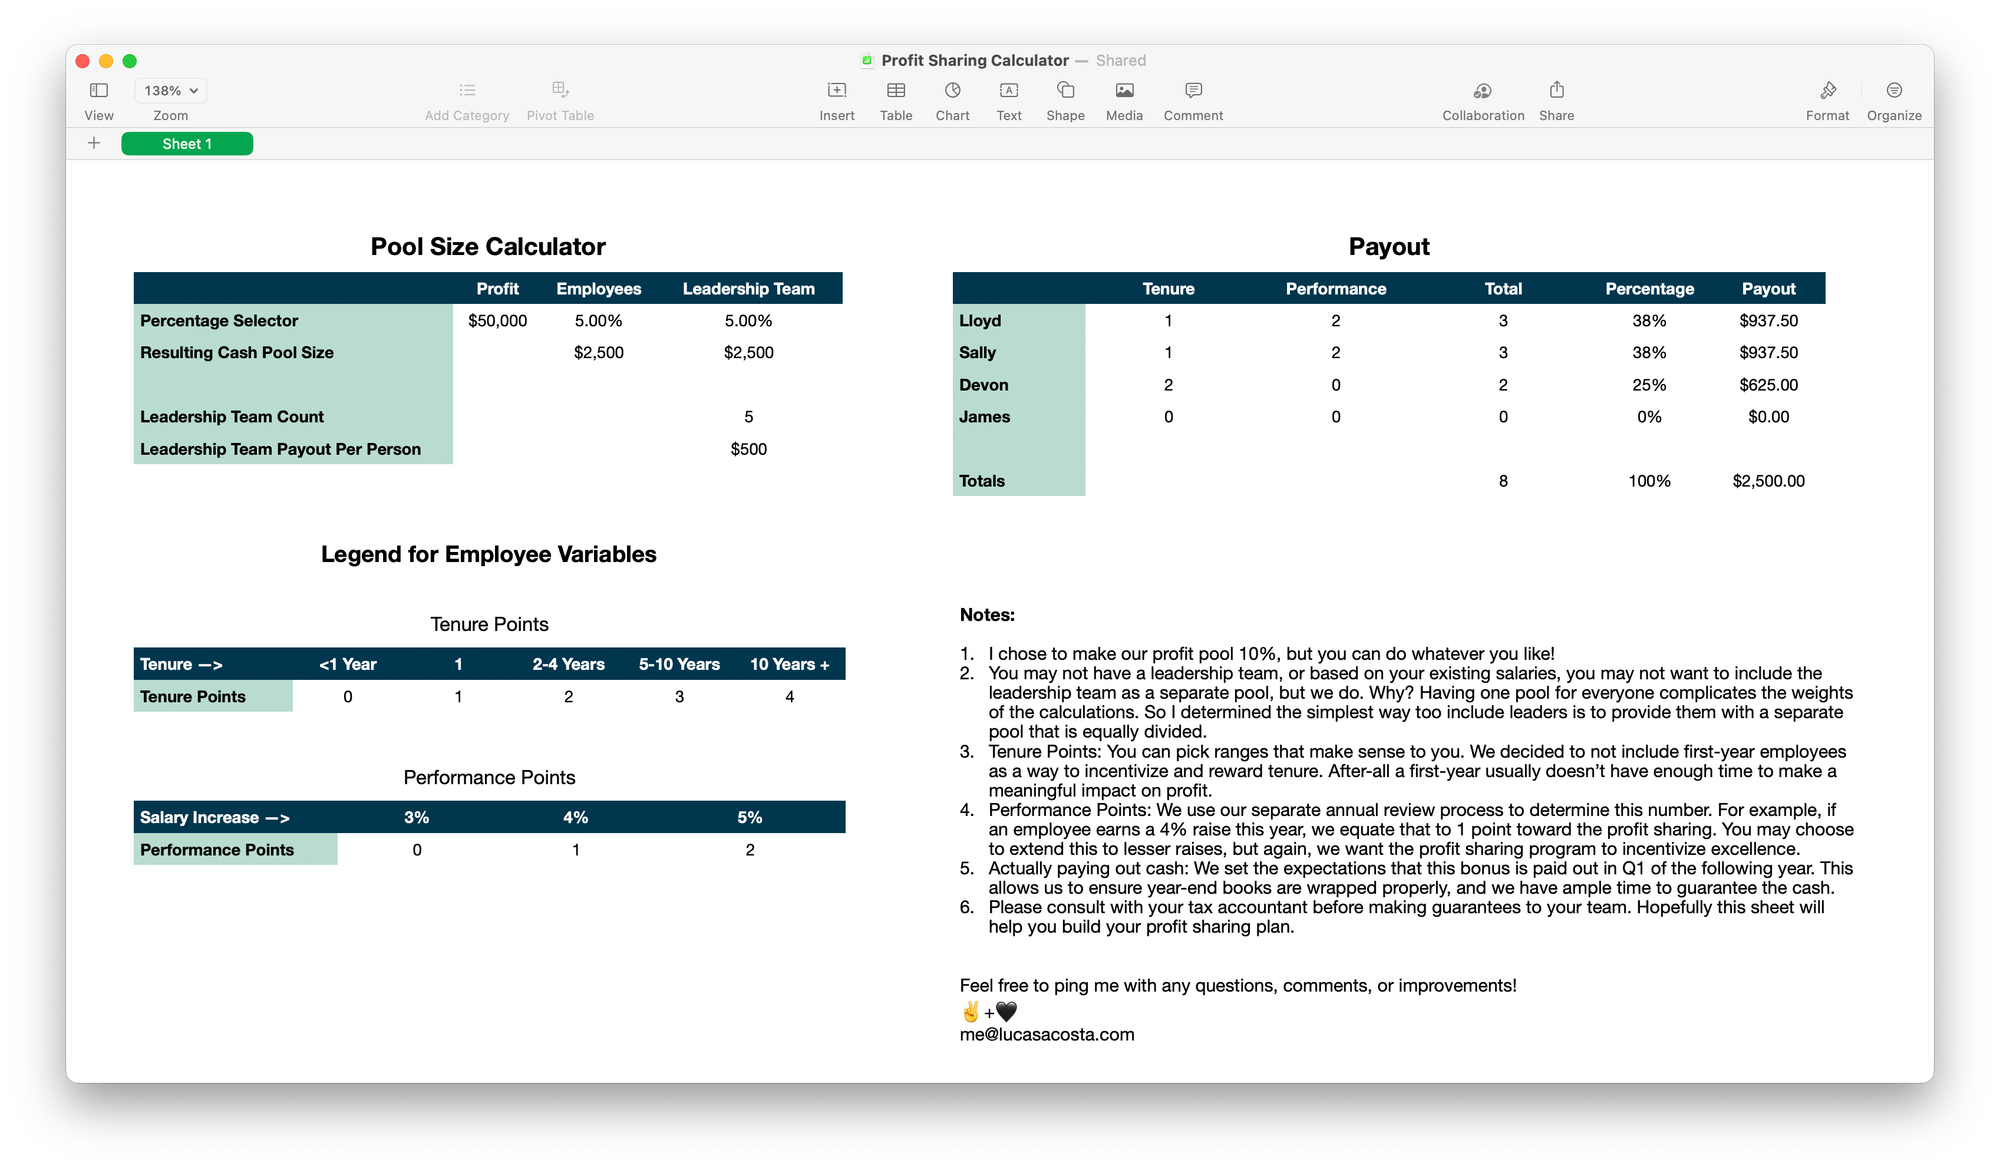Add a new sheet with plus button

[x=94, y=143]
